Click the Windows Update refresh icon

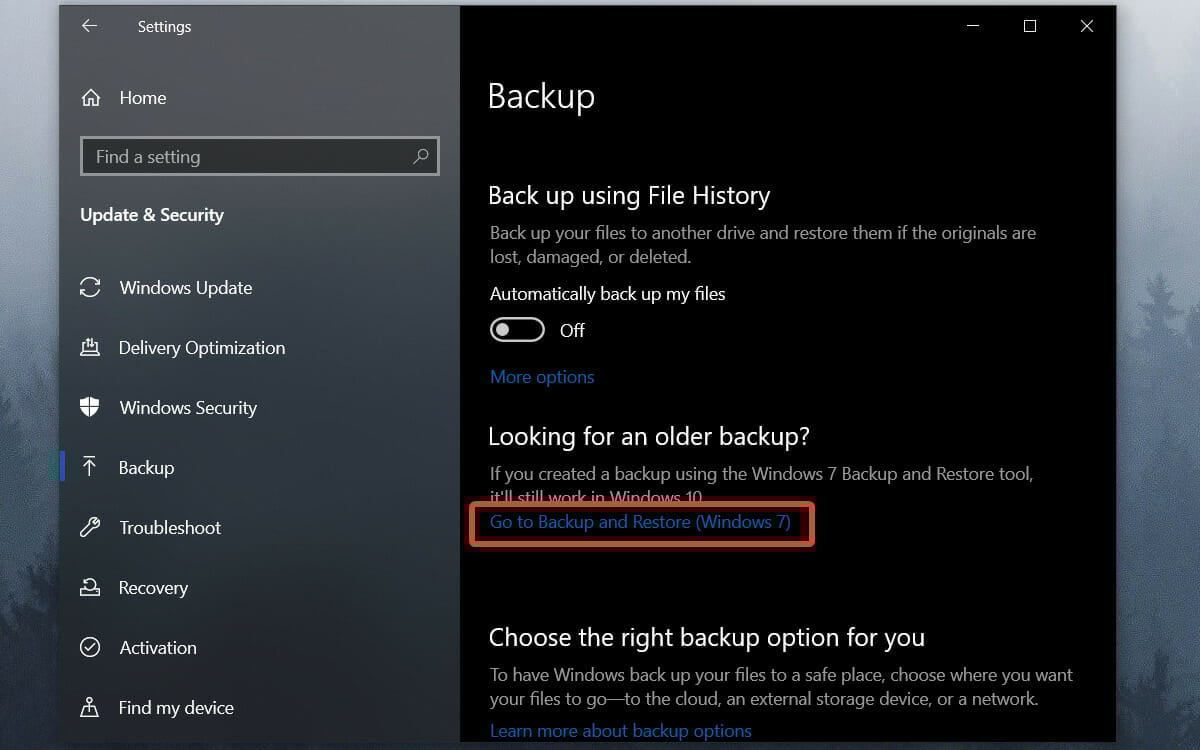click(x=90, y=288)
